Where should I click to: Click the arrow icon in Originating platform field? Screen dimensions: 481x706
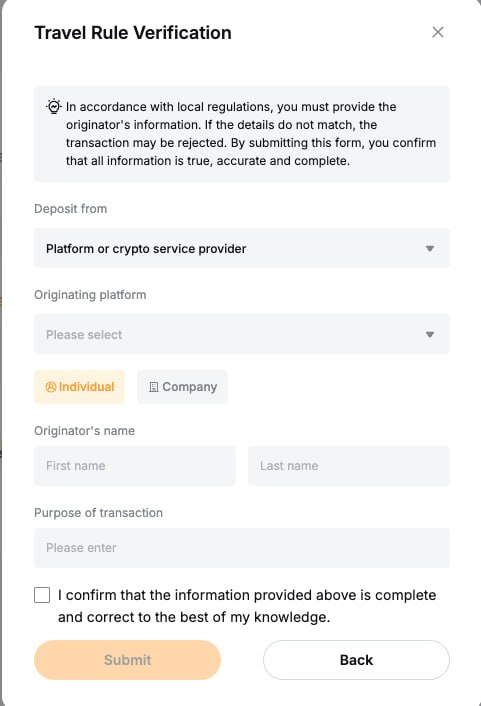coord(430,335)
